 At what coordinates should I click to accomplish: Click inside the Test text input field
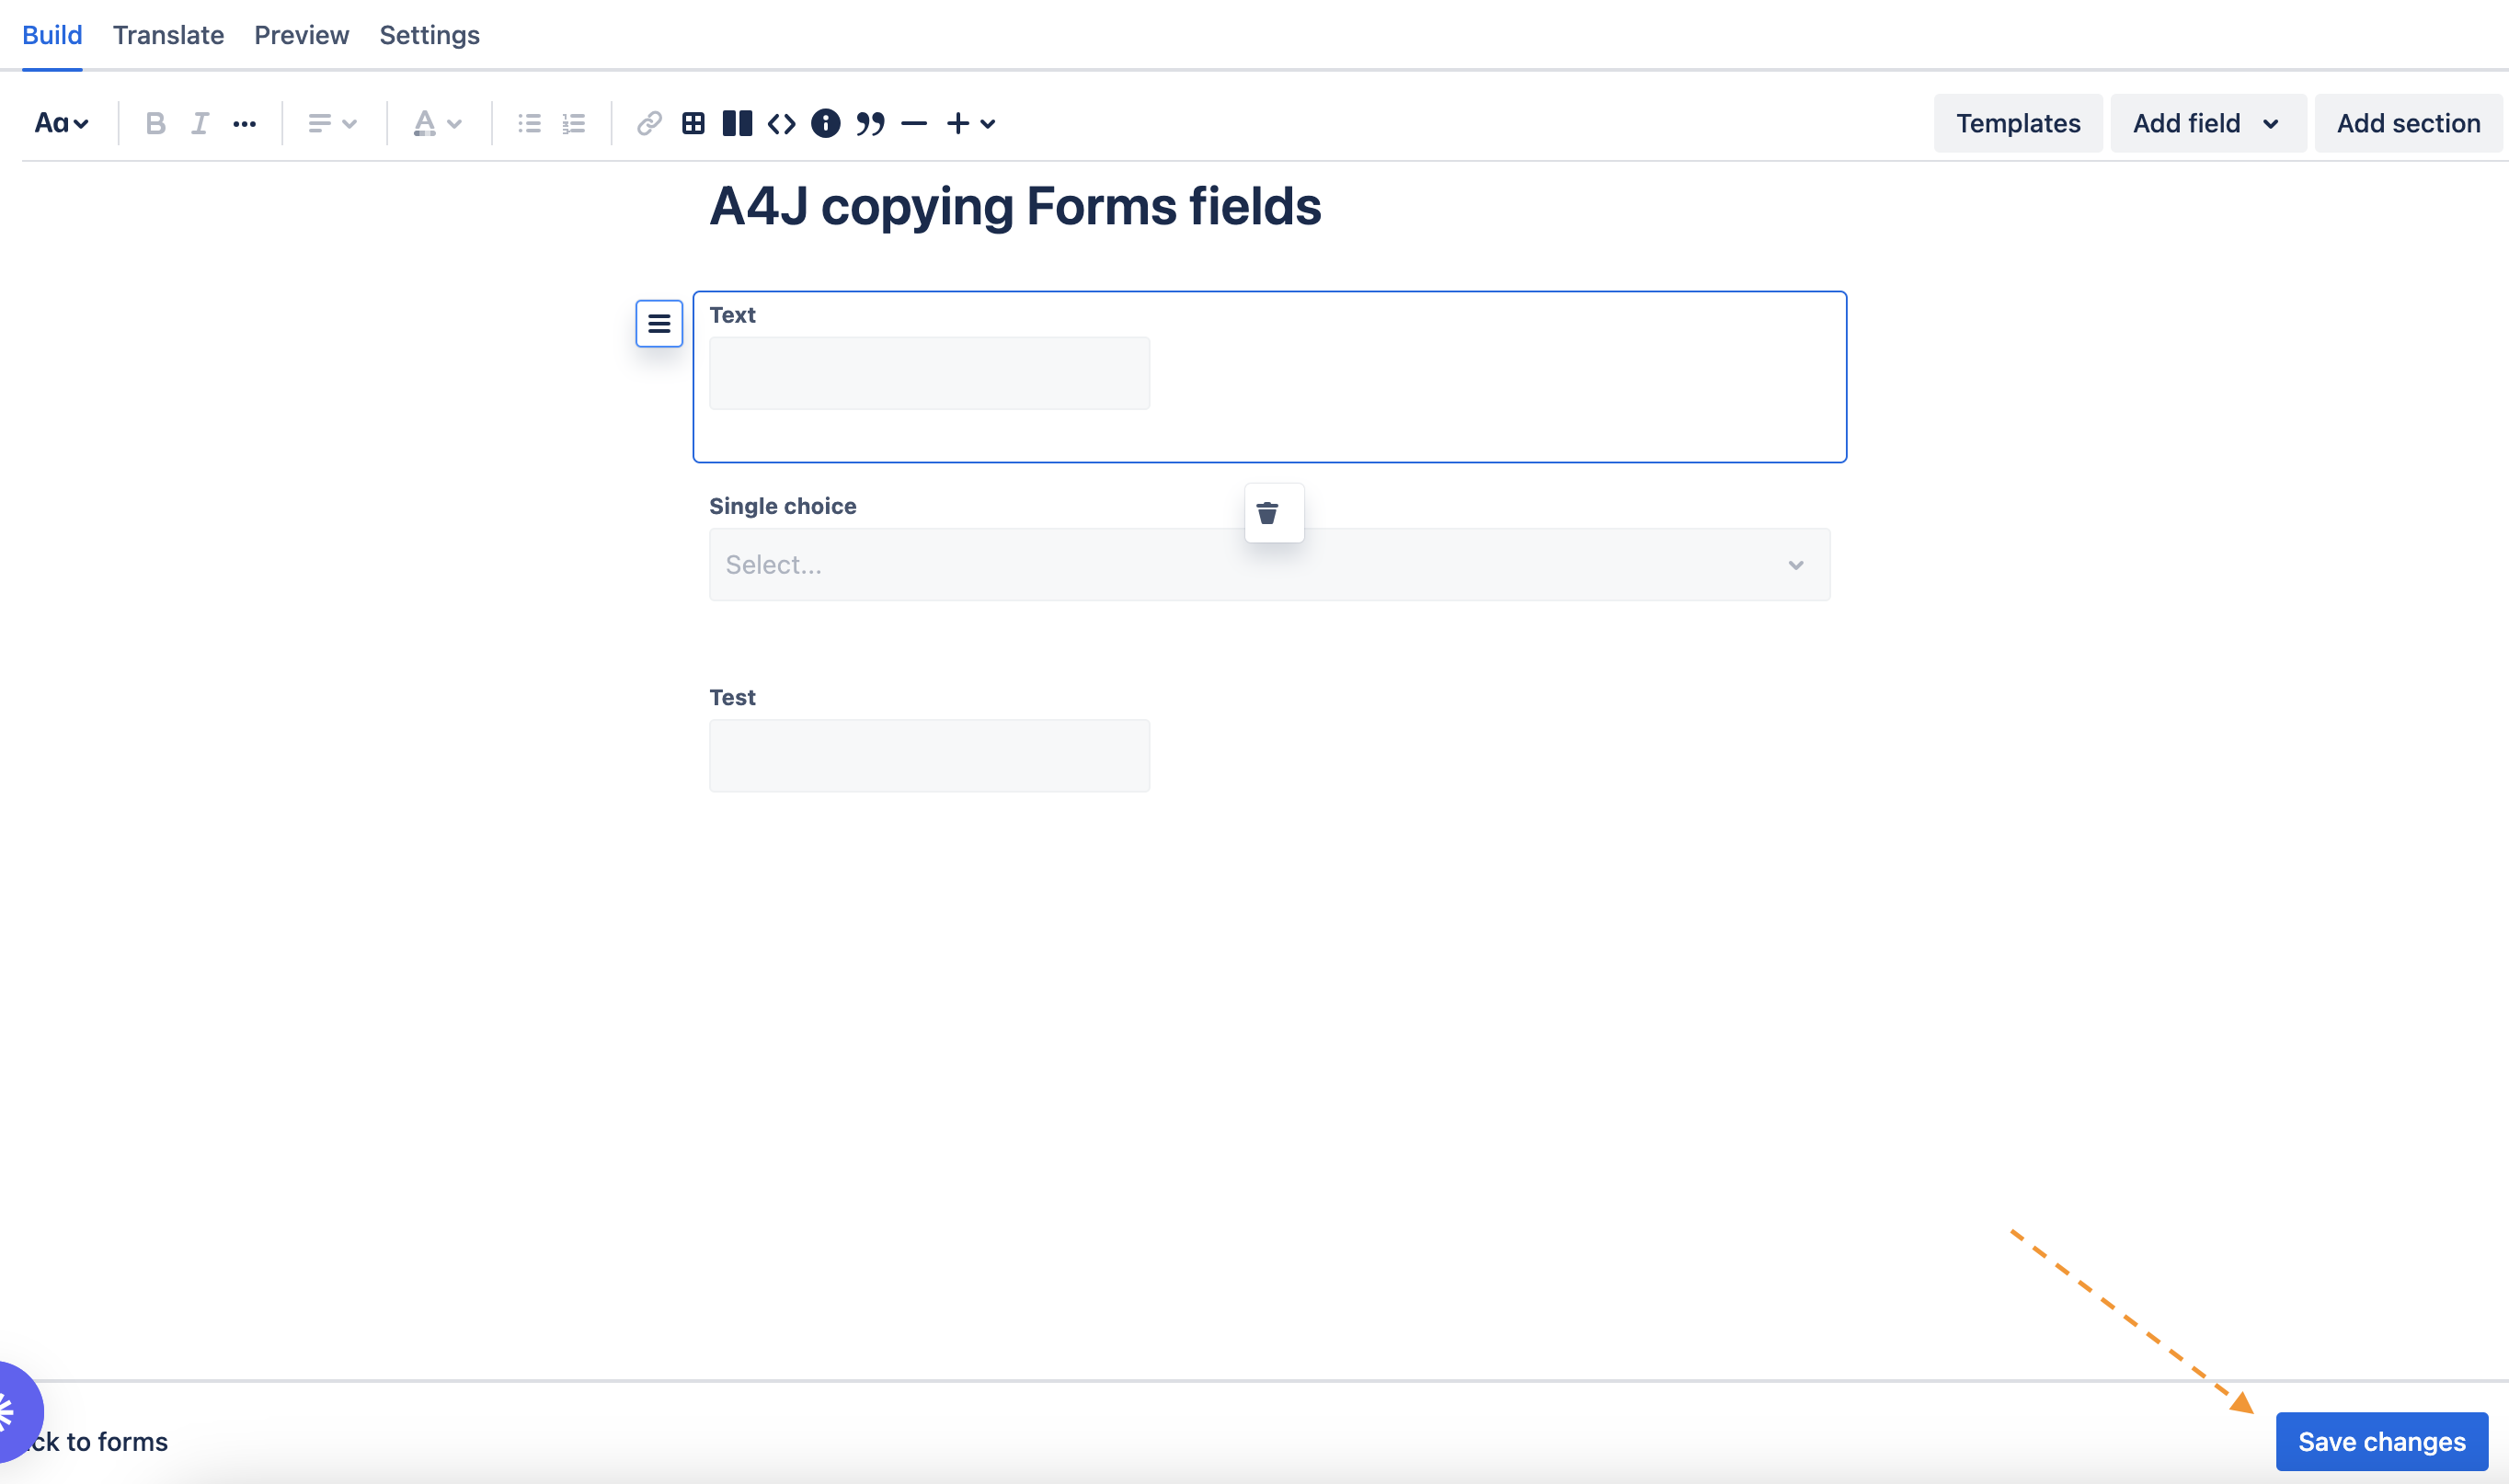pos(928,754)
